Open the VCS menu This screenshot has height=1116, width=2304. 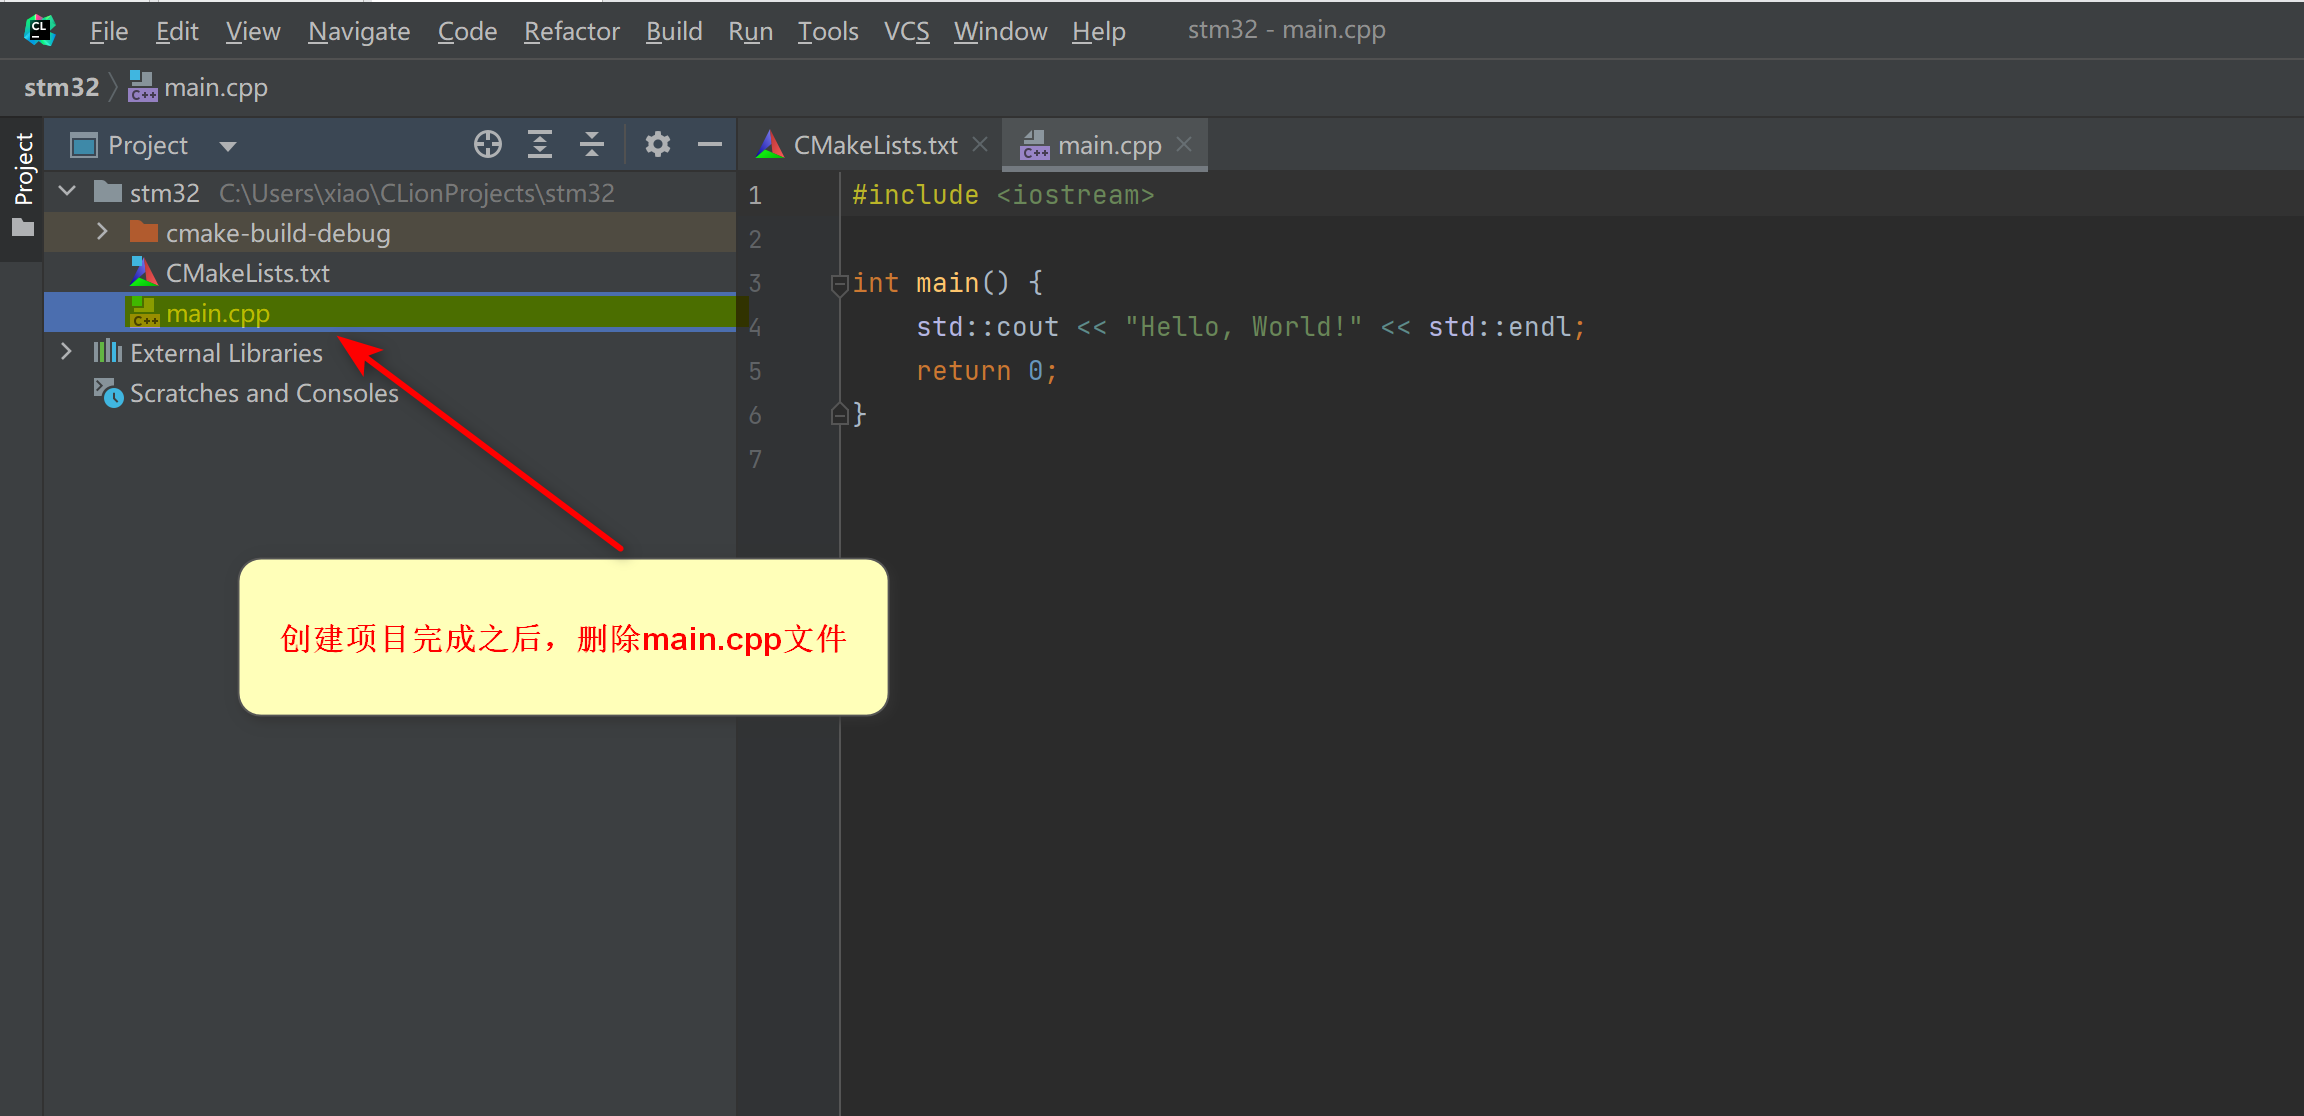[x=907, y=31]
